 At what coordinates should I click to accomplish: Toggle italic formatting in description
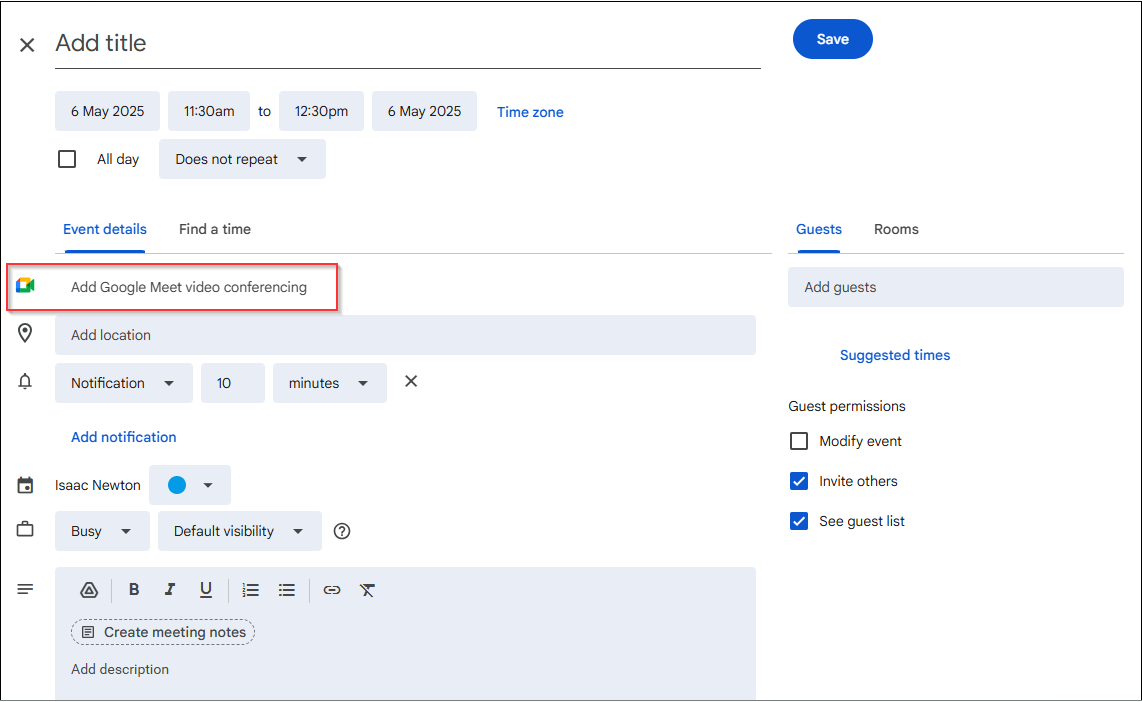pos(170,590)
